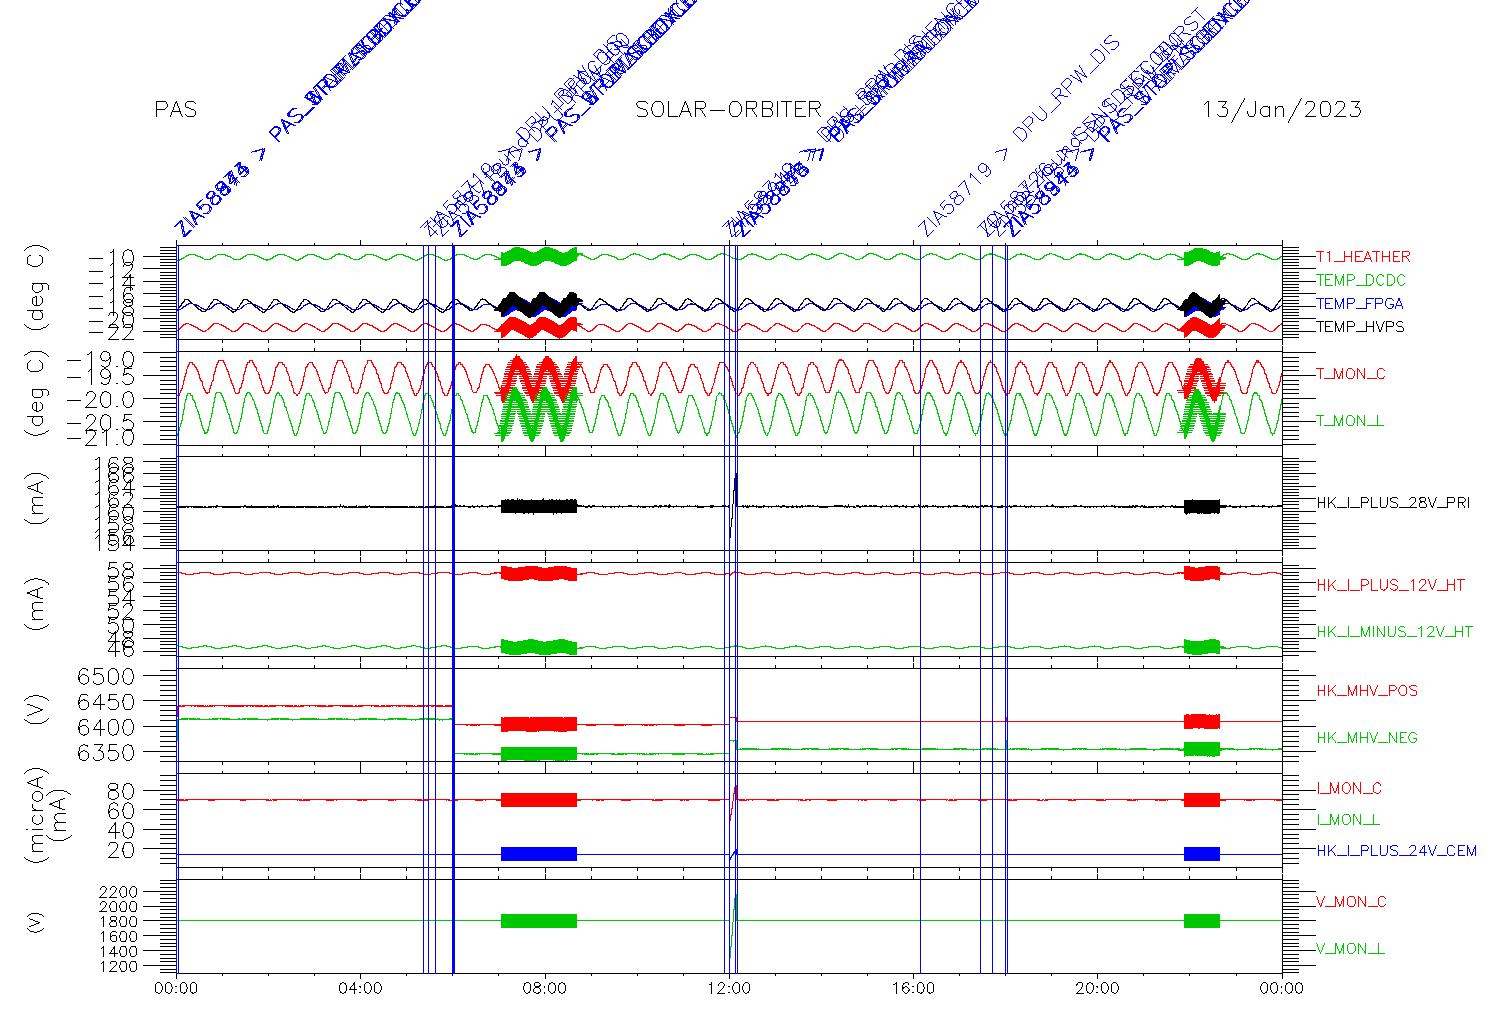Click the HK_I_PLUS_28V_PRI legend label
This screenshot has height=1020, width=1512.
click(1393, 503)
